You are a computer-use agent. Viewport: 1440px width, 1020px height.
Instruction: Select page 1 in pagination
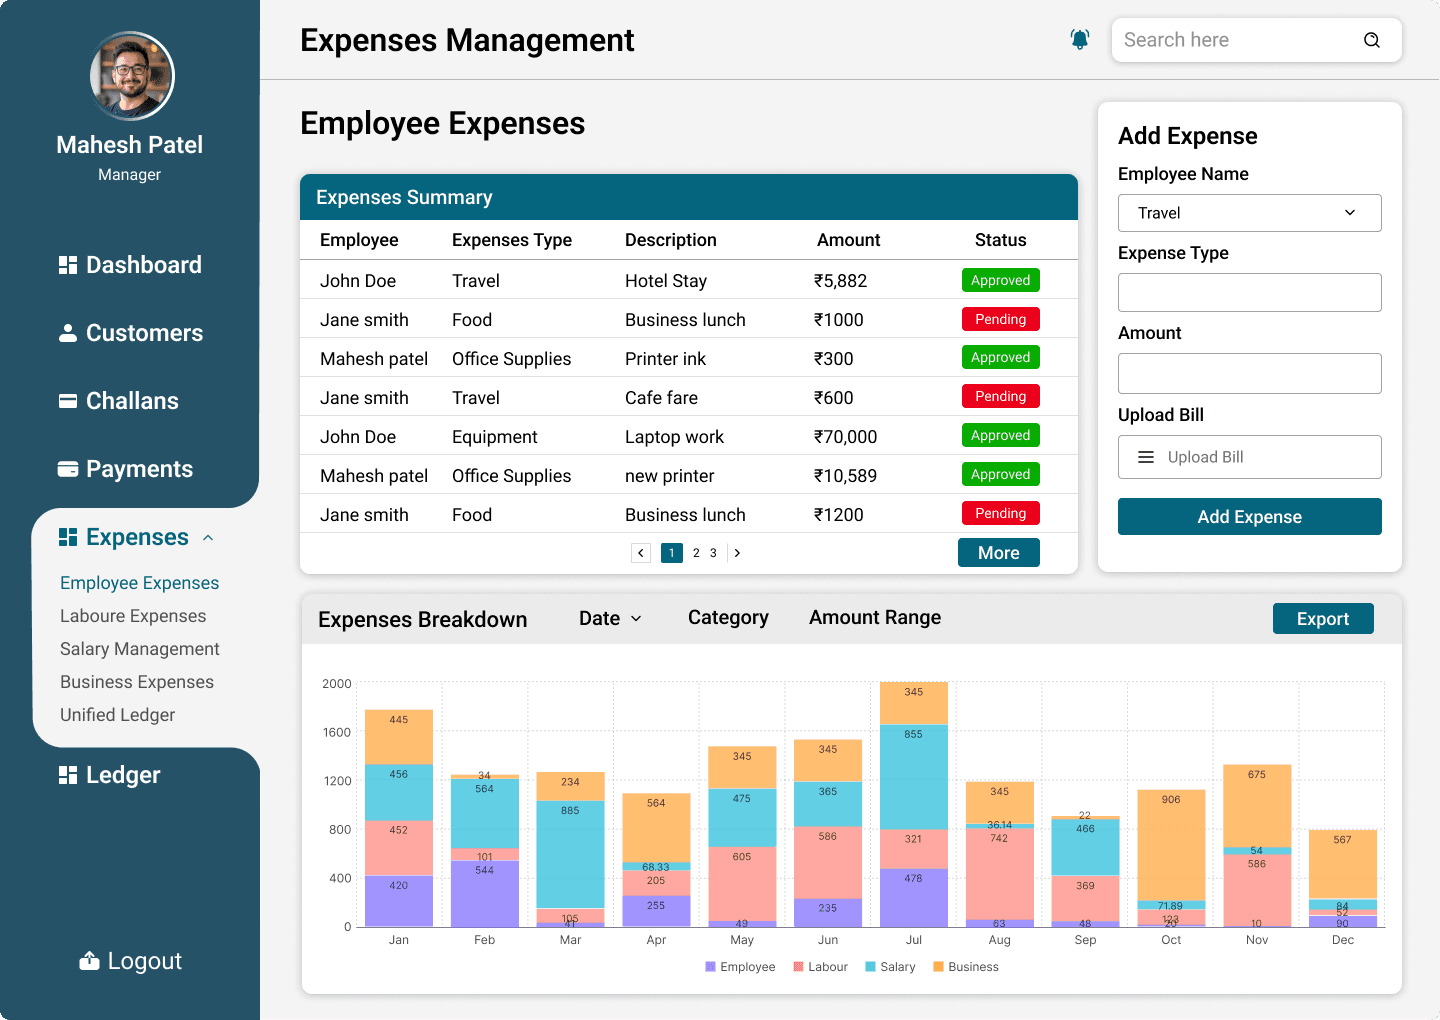point(672,553)
